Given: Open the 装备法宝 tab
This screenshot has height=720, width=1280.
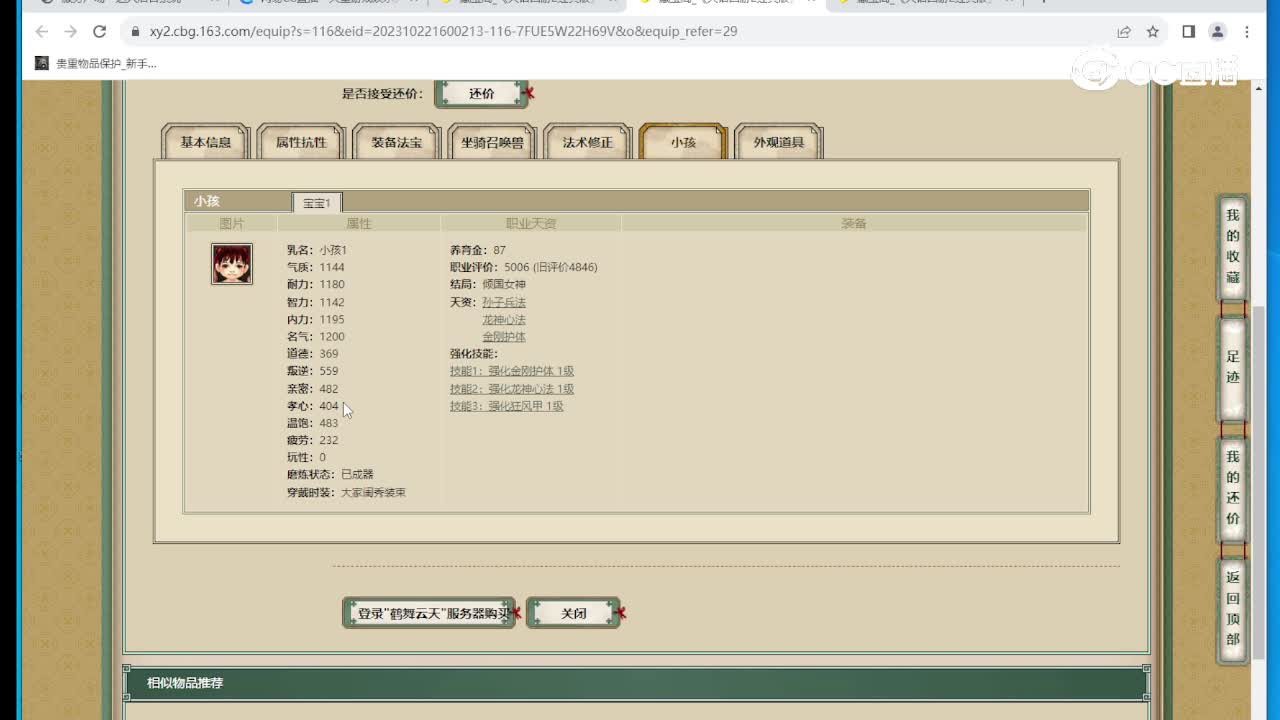Looking at the screenshot, I should coord(397,142).
